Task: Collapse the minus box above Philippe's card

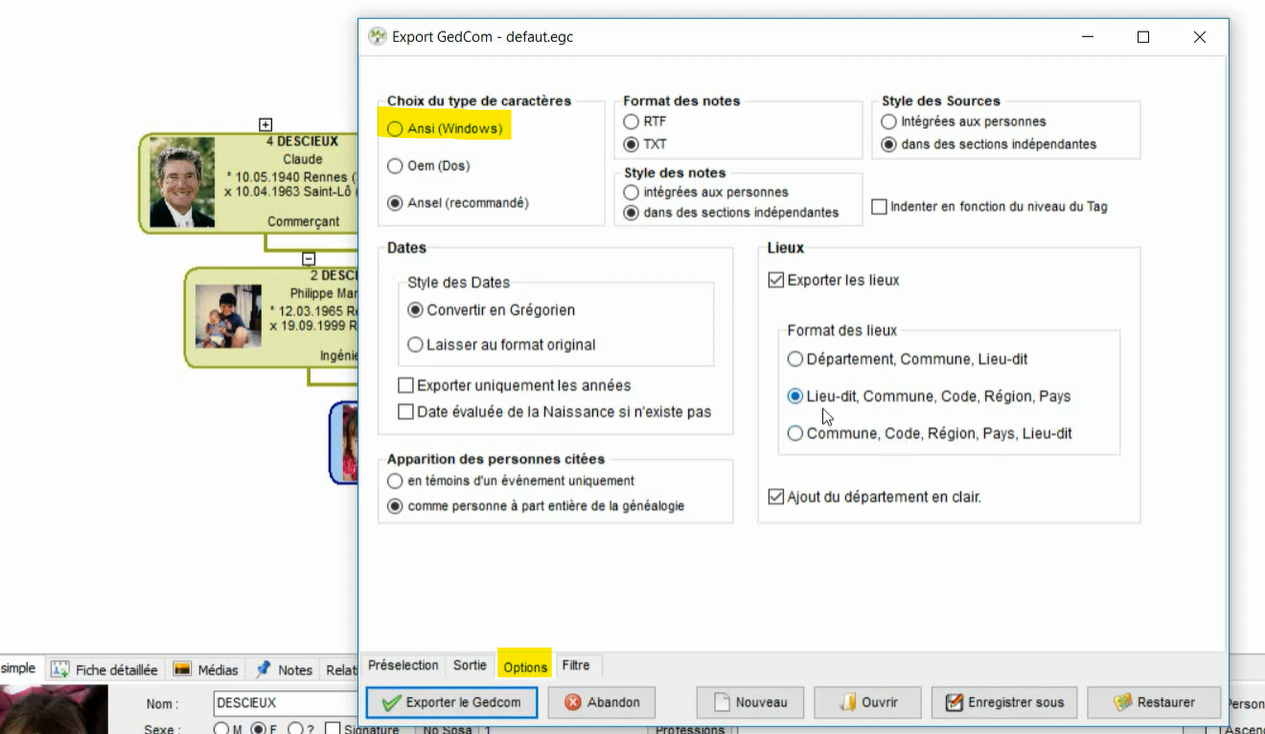Action: pyautogui.click(x=309, y=259)
